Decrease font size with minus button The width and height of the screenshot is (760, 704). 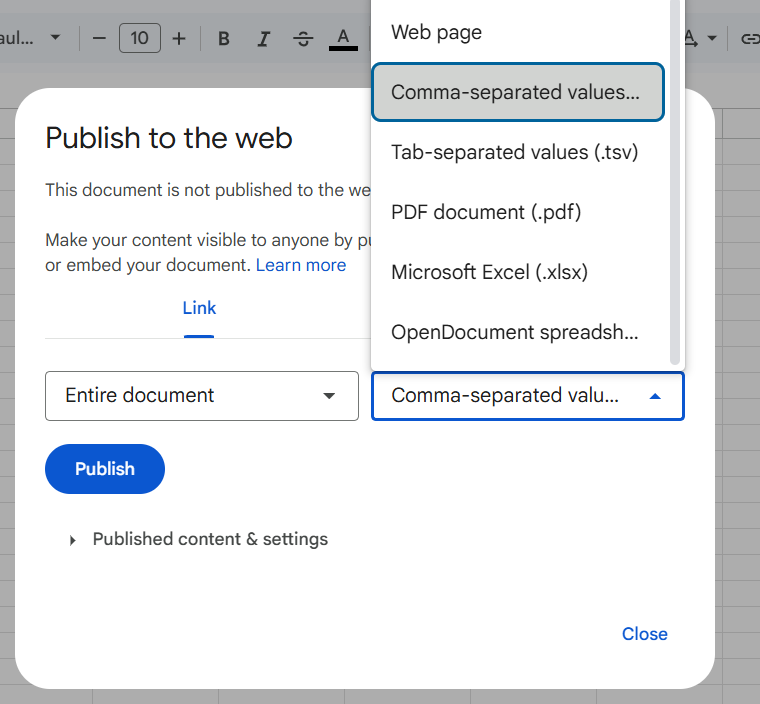pos(99,39)
